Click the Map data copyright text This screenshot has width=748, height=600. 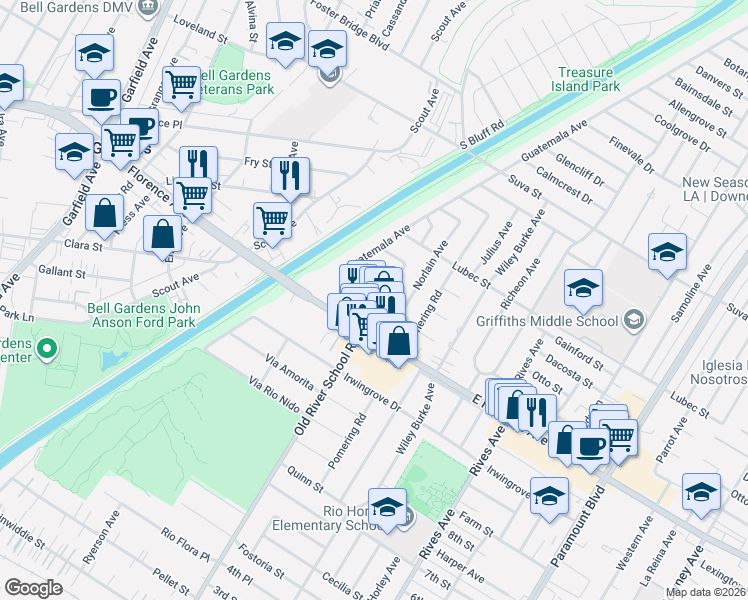706,593
